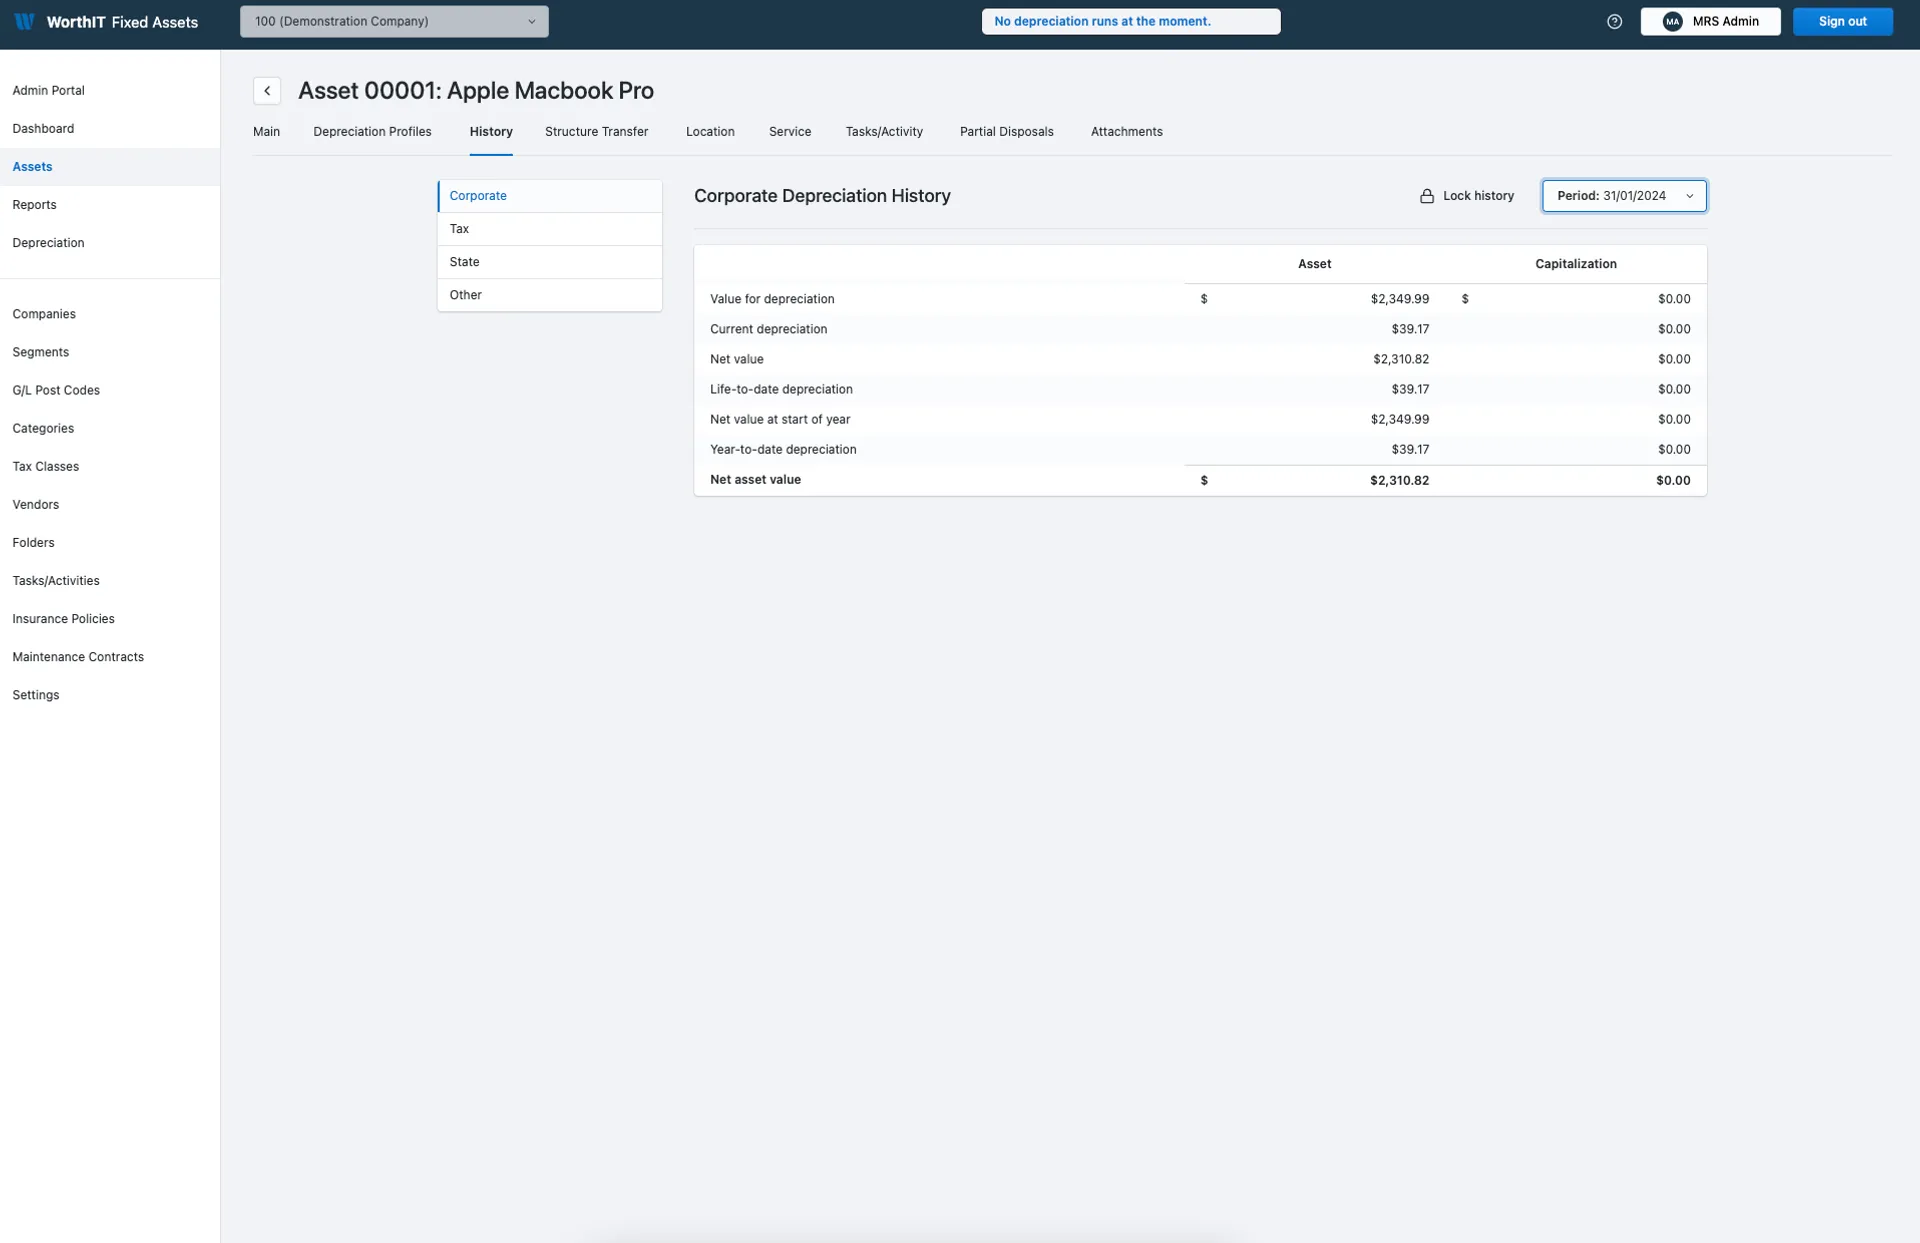Switch to the Location tab
The width and height of the screenshot is (1920, 1243).
[710, 132]
